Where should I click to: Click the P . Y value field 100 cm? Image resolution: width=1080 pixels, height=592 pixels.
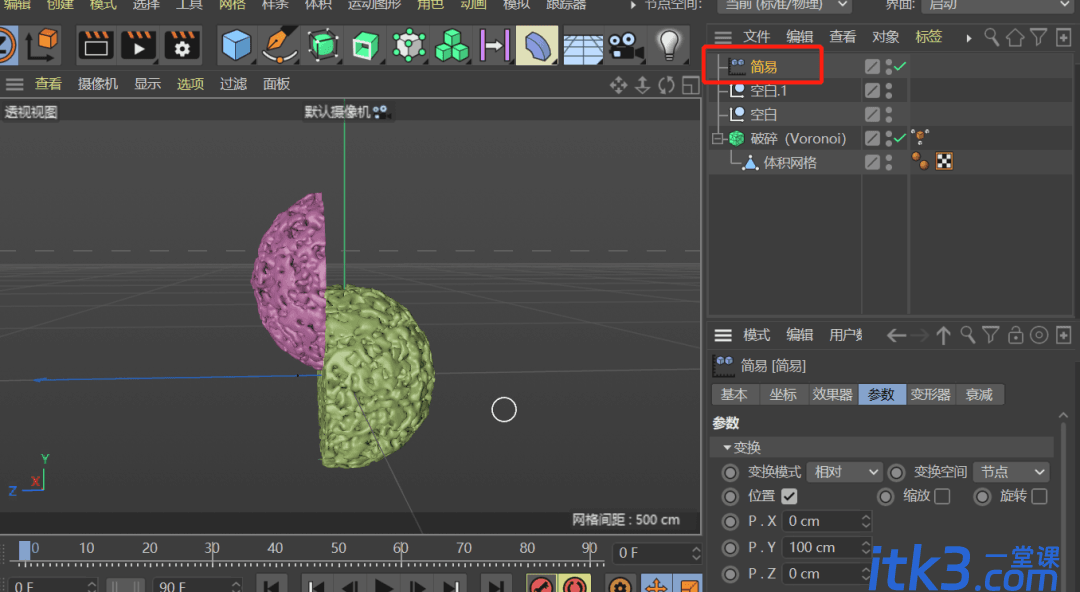point(822,548)
